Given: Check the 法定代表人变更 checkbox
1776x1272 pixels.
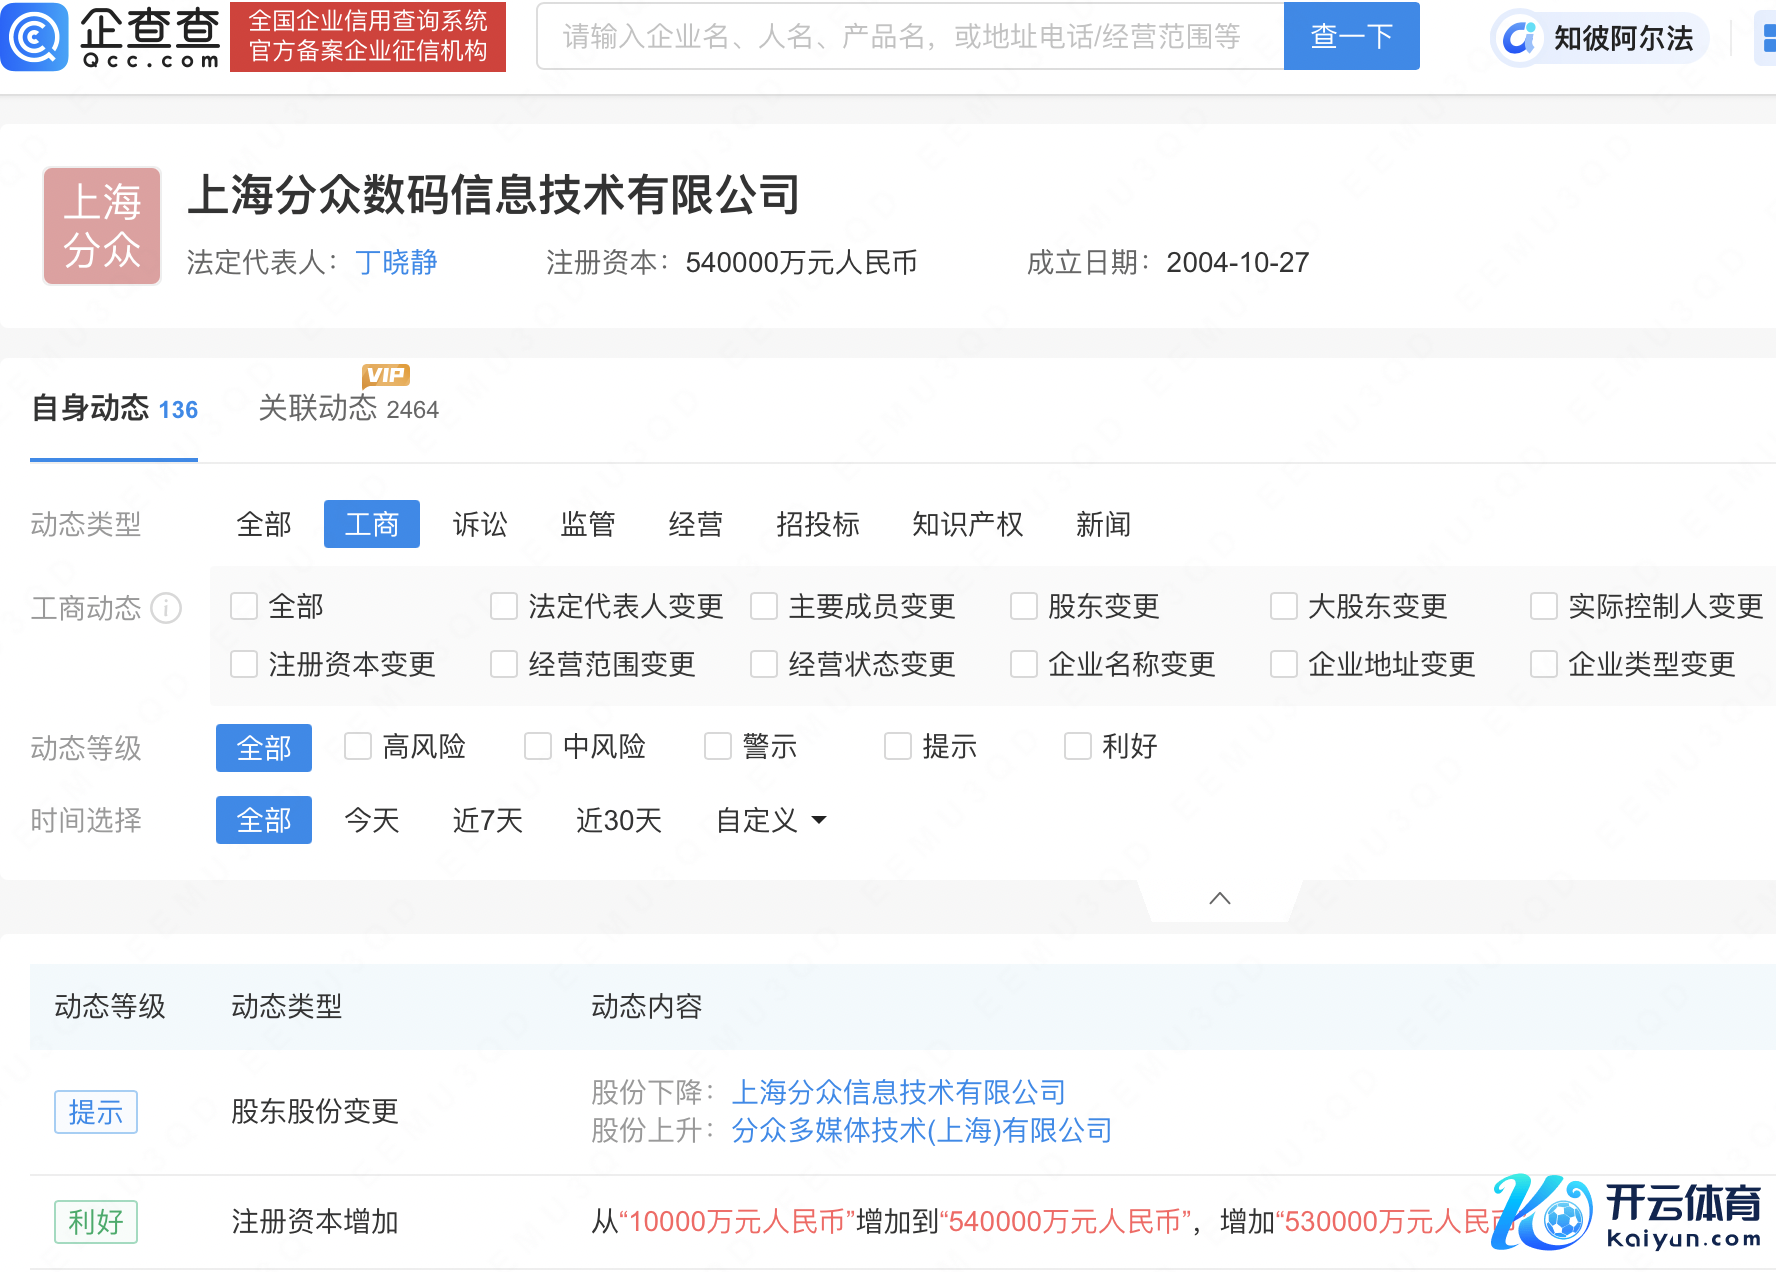Looking at the screenshot, I should (x=504, y=606).
